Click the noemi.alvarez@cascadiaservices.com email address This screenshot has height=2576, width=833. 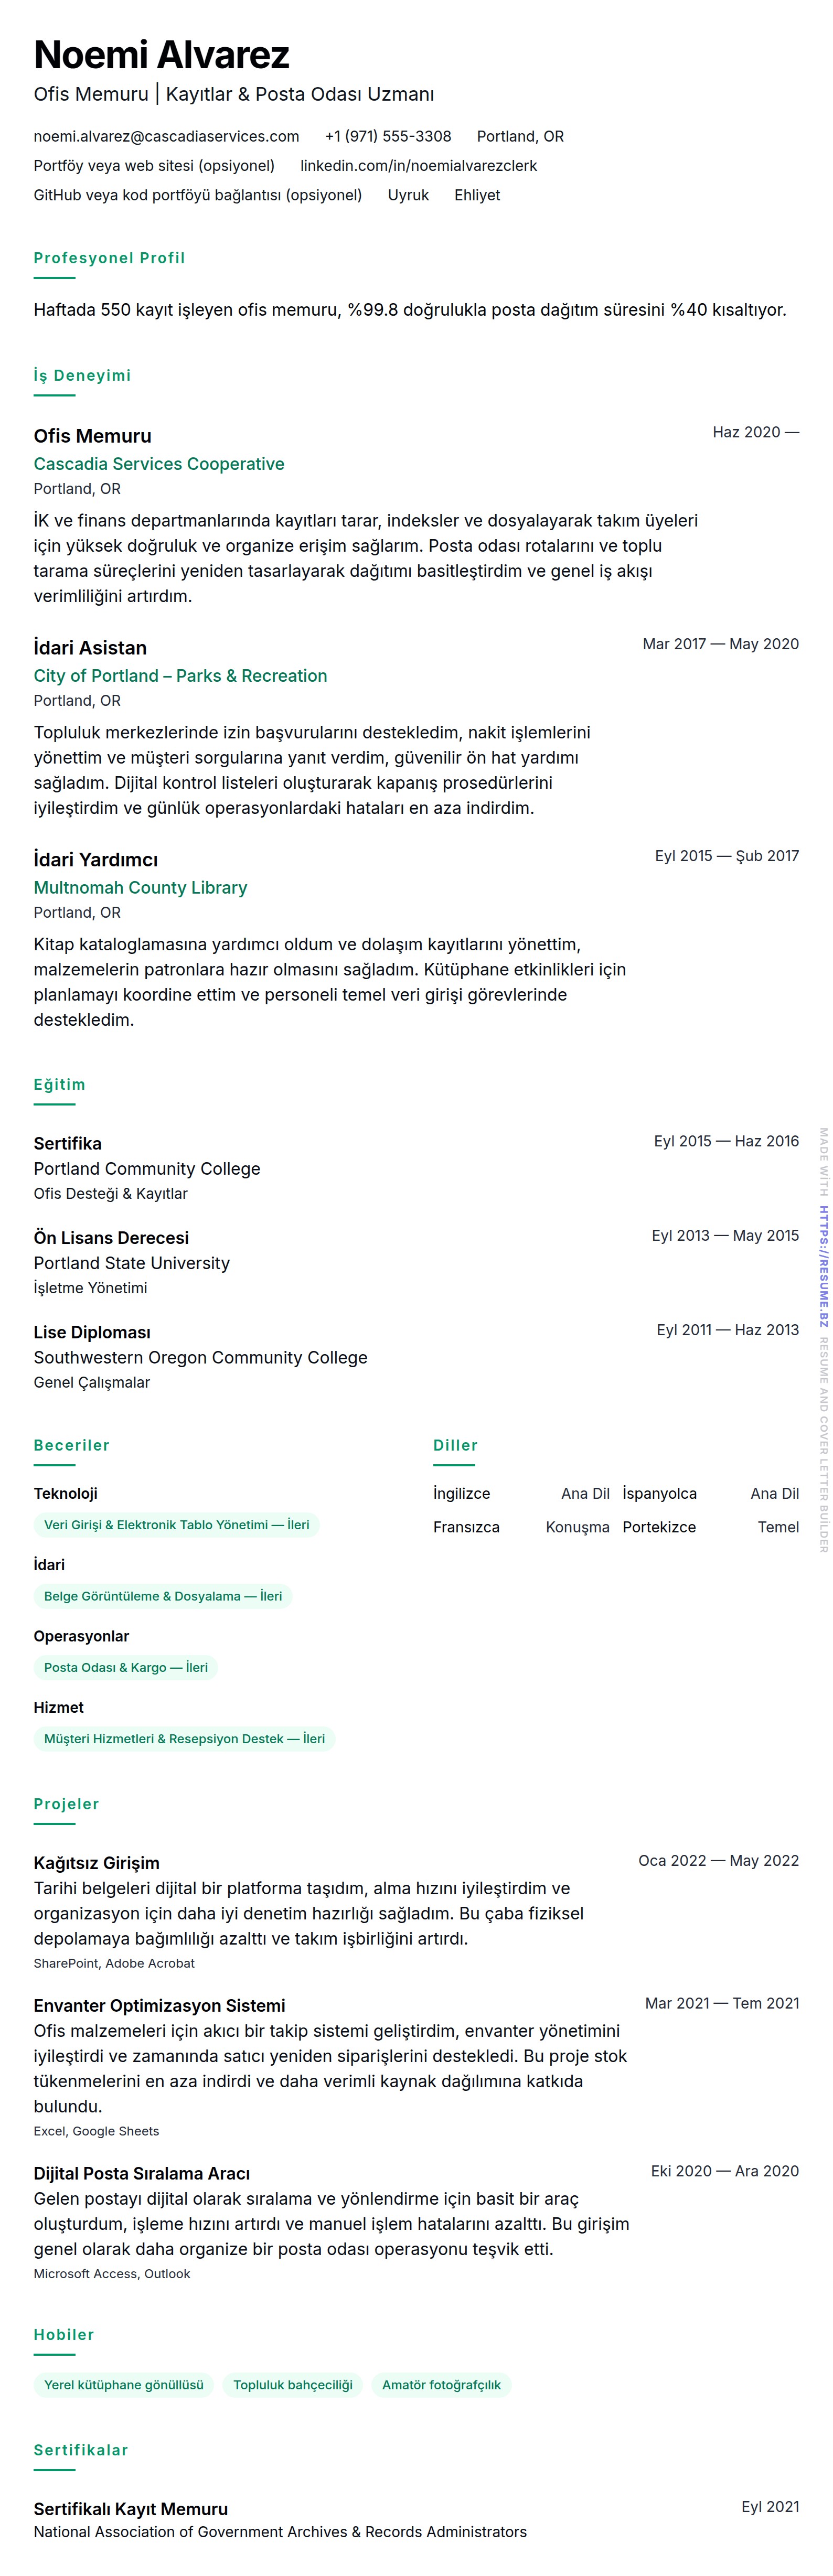coord(166,136)
